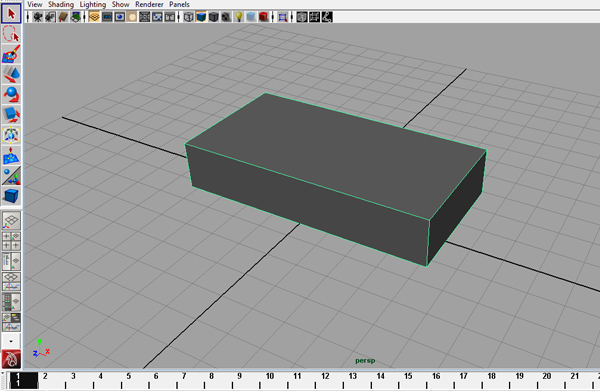Choose the Hypershade/Persp layout
Viewport: 600px width, 391px height.
click(x=11, y=302)
